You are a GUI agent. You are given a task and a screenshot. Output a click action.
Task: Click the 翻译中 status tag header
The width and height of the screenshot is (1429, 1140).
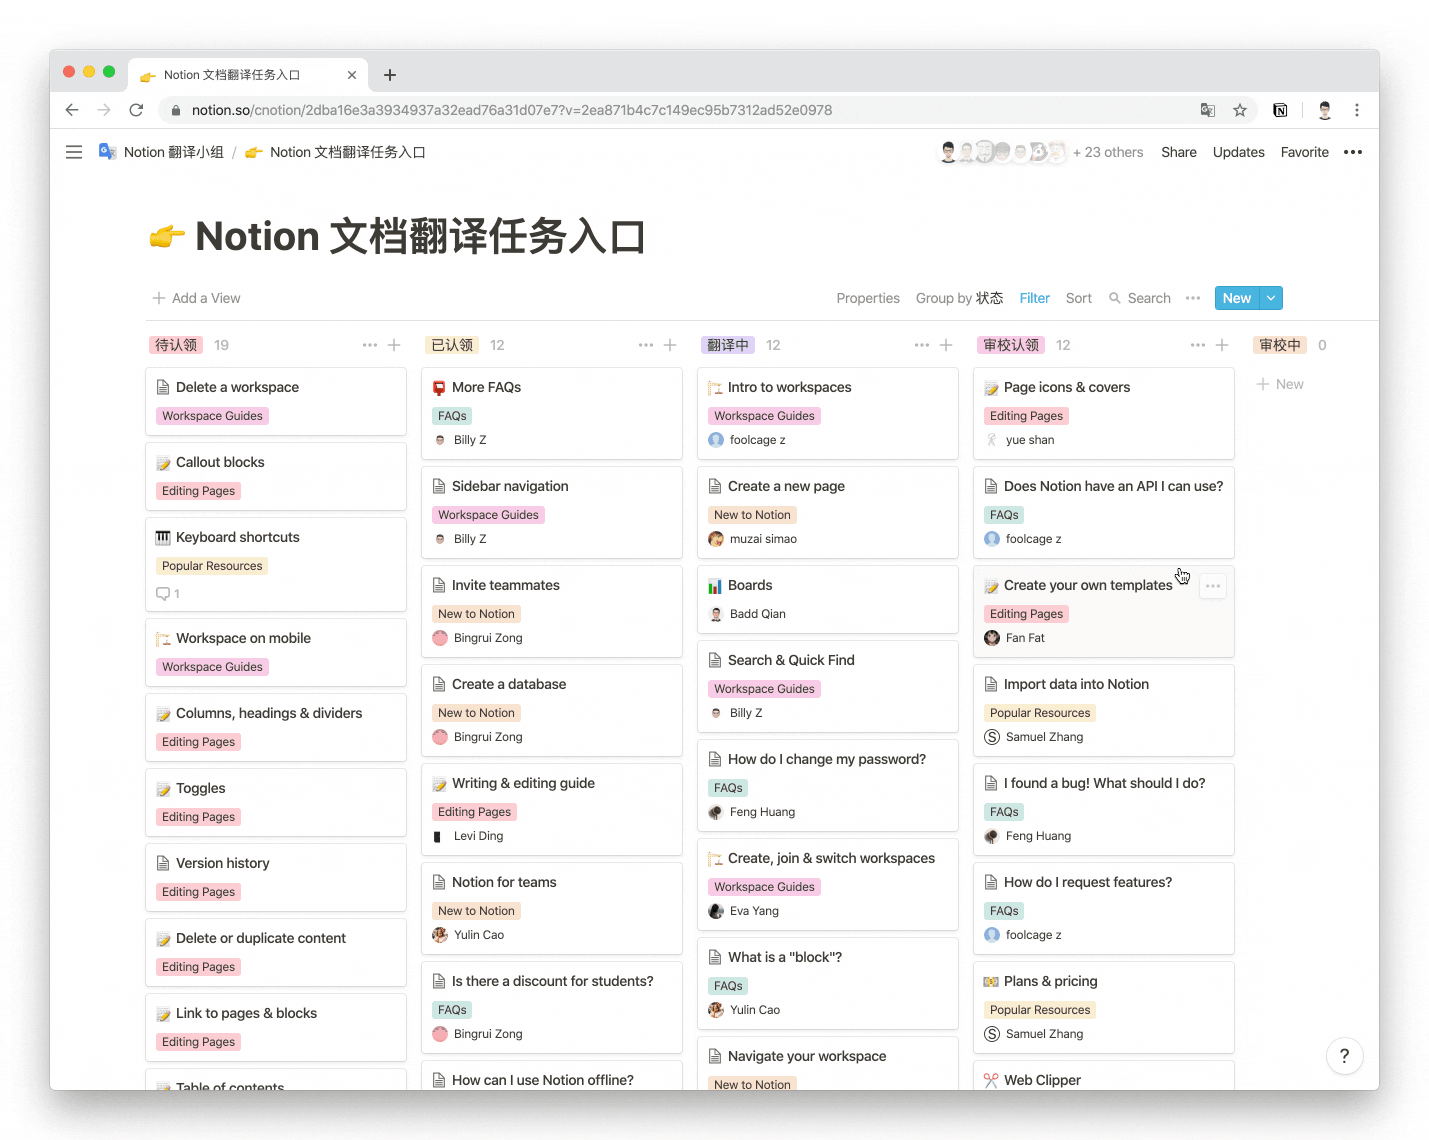(728, 345)
